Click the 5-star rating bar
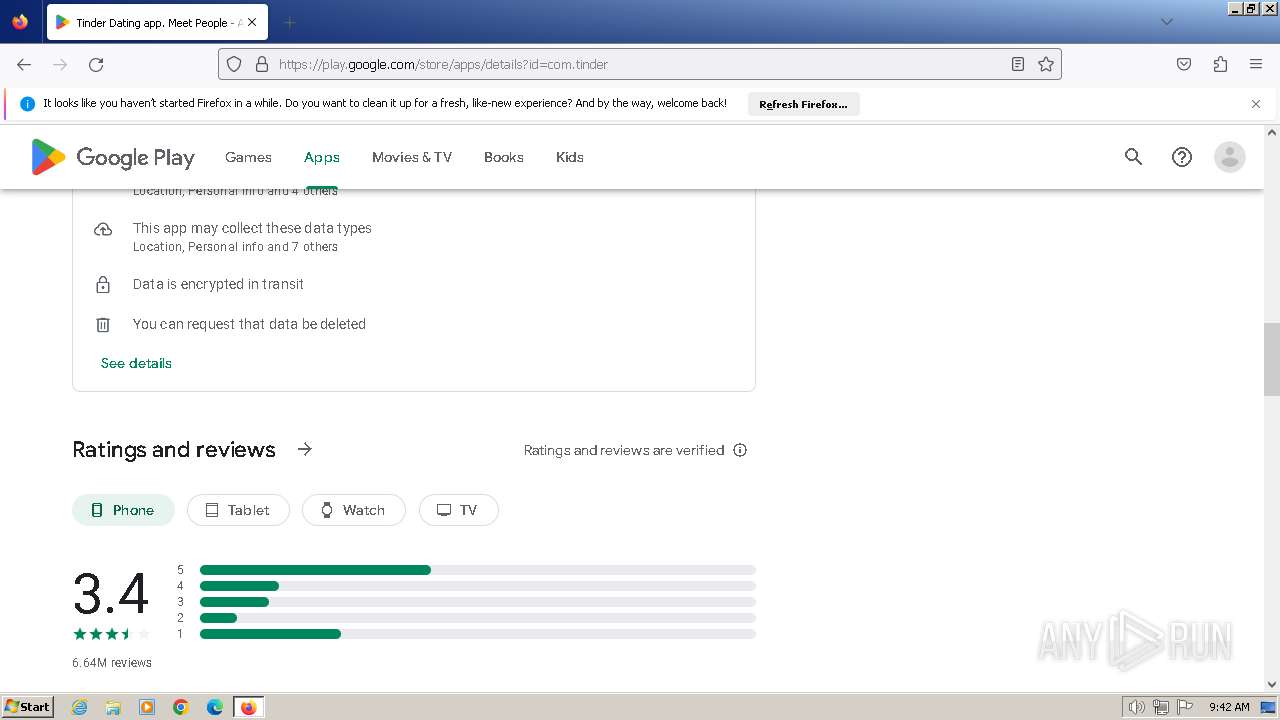1280x720 pixels. tap(478, 570)
